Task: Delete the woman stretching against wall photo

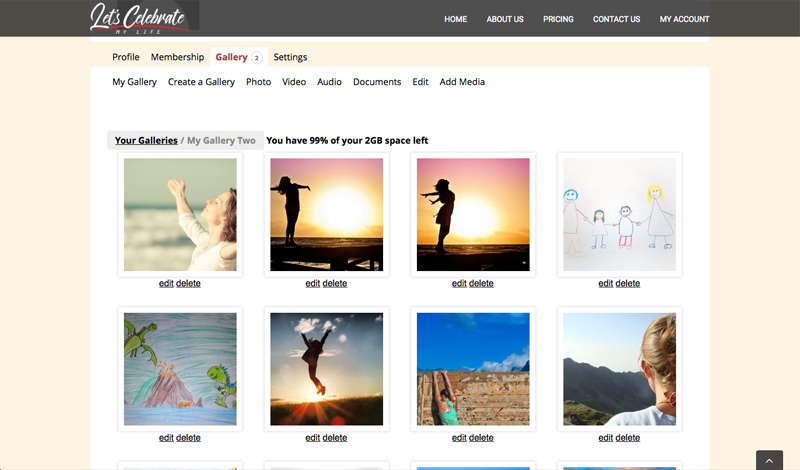Action: pos(481,438)
